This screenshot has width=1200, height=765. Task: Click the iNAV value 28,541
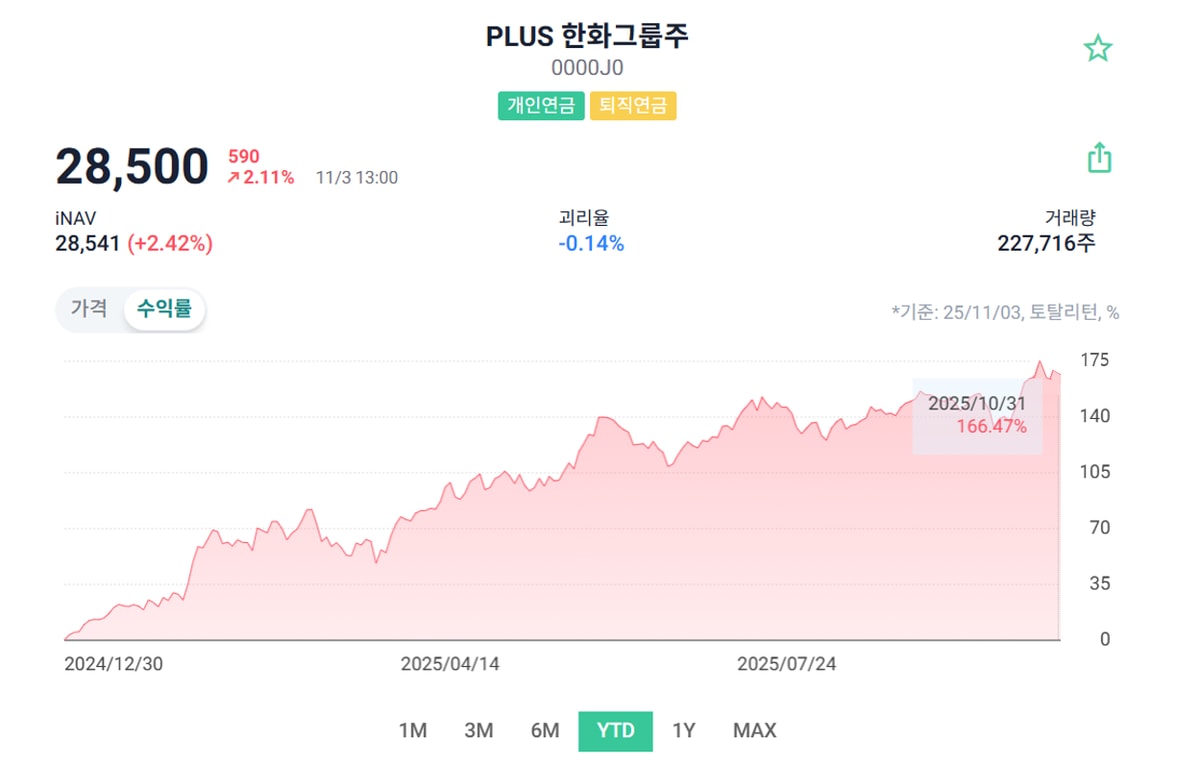[x=88, y=243]
